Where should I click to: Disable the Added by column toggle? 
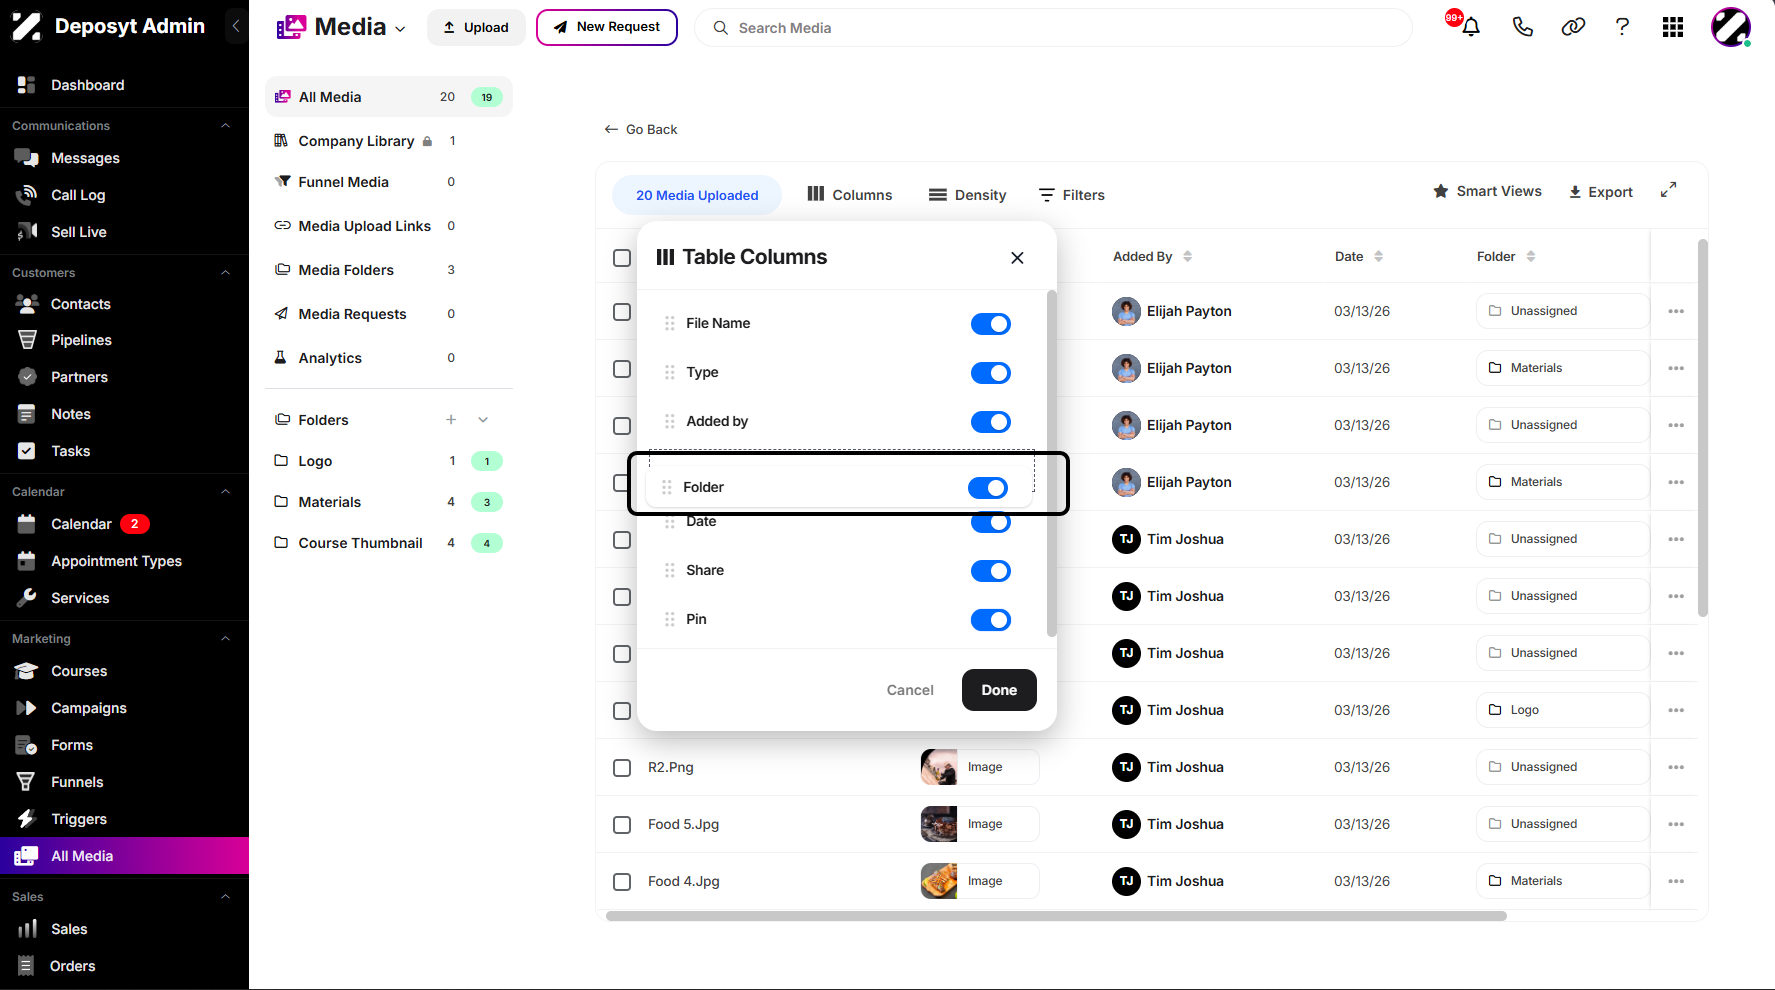[991, 422]
